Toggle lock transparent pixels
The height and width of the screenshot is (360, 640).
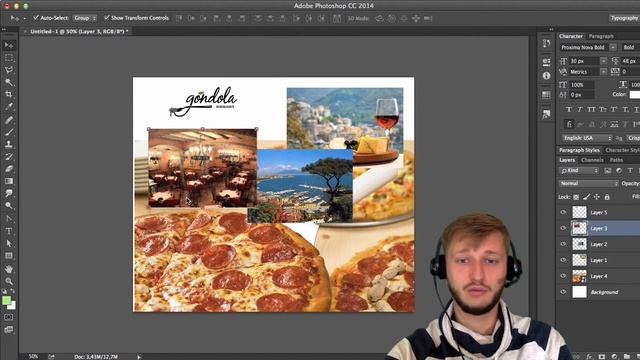coord(576,197)
